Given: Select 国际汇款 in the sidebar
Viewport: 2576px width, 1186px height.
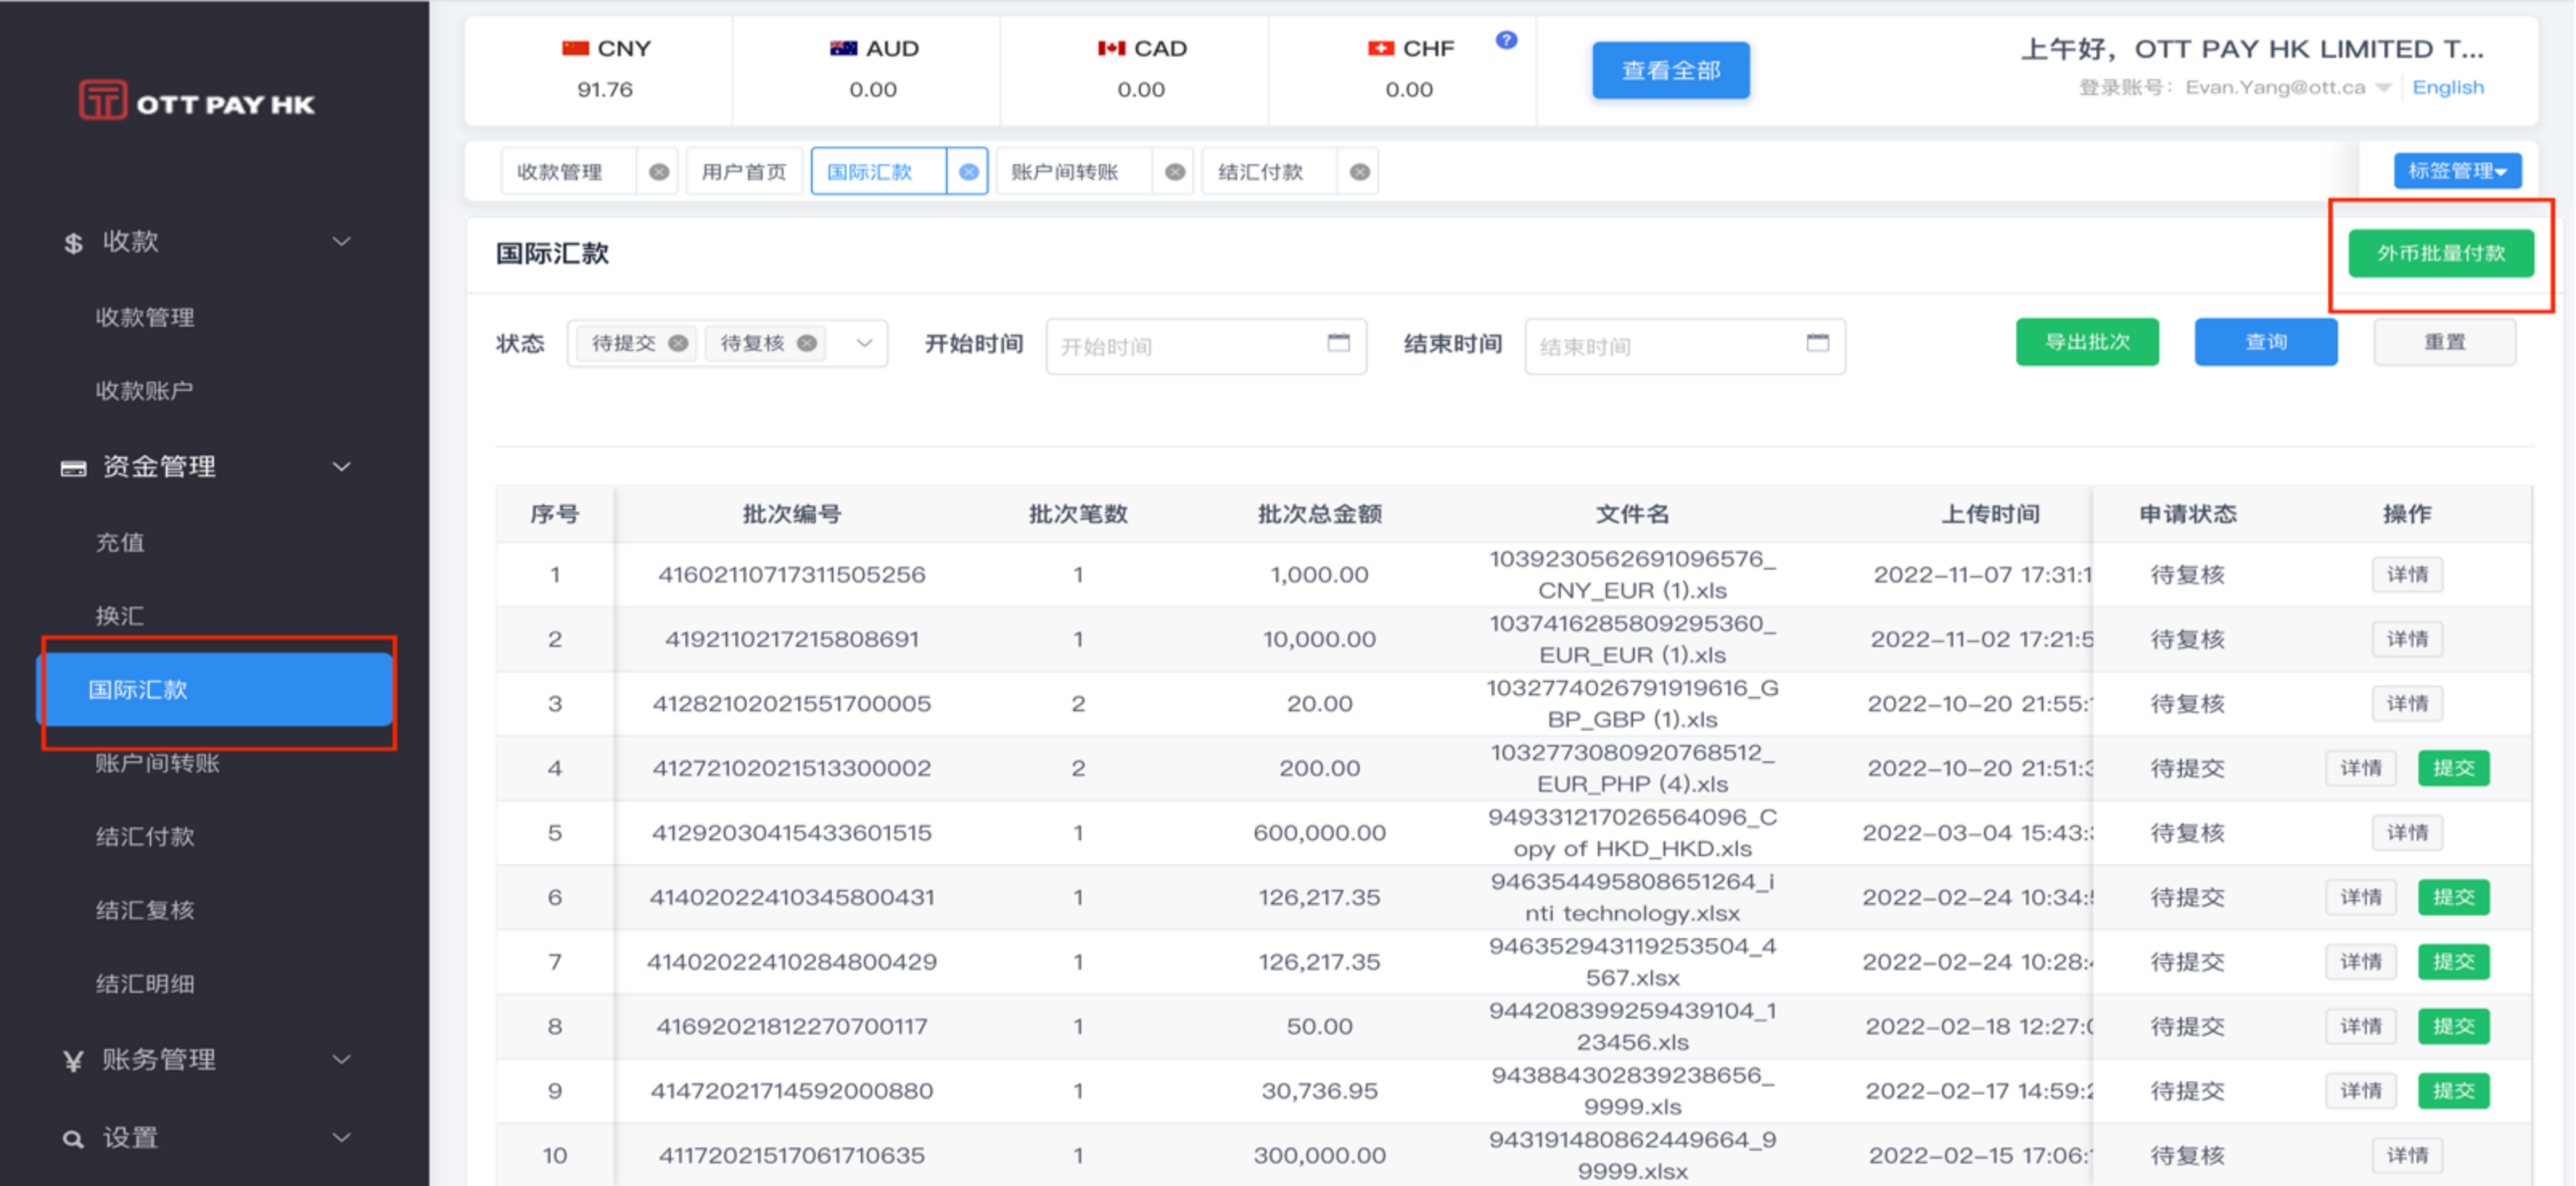Looking at the screenshot, I should point(215,690).
